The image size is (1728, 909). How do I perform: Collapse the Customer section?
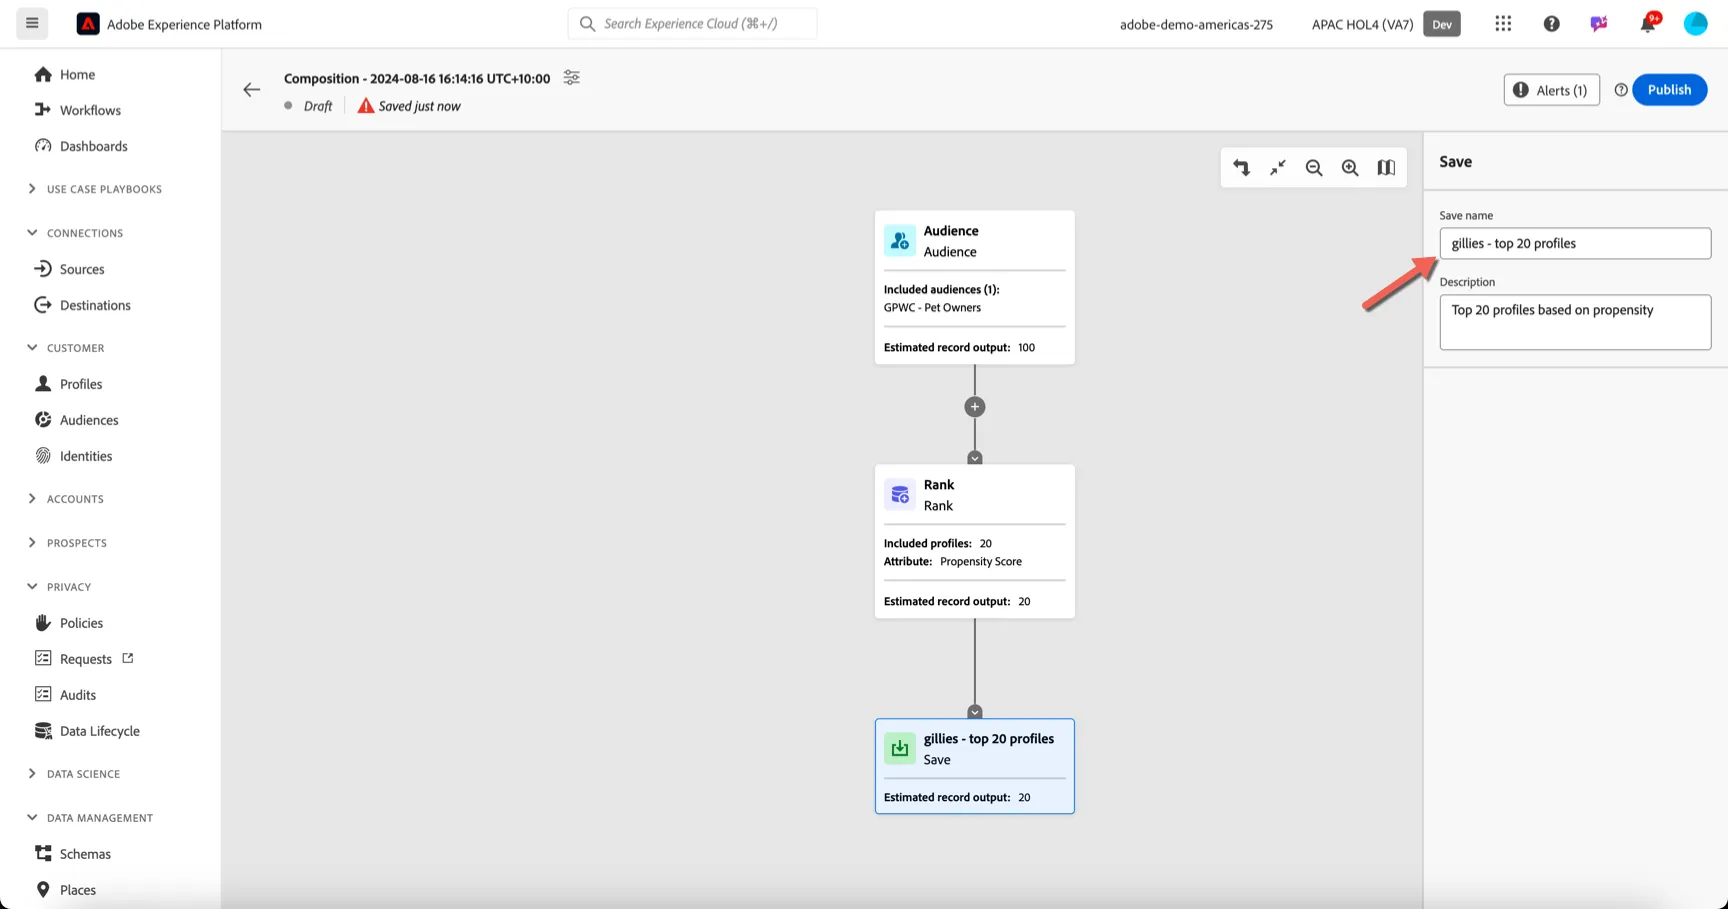[32, 348]
